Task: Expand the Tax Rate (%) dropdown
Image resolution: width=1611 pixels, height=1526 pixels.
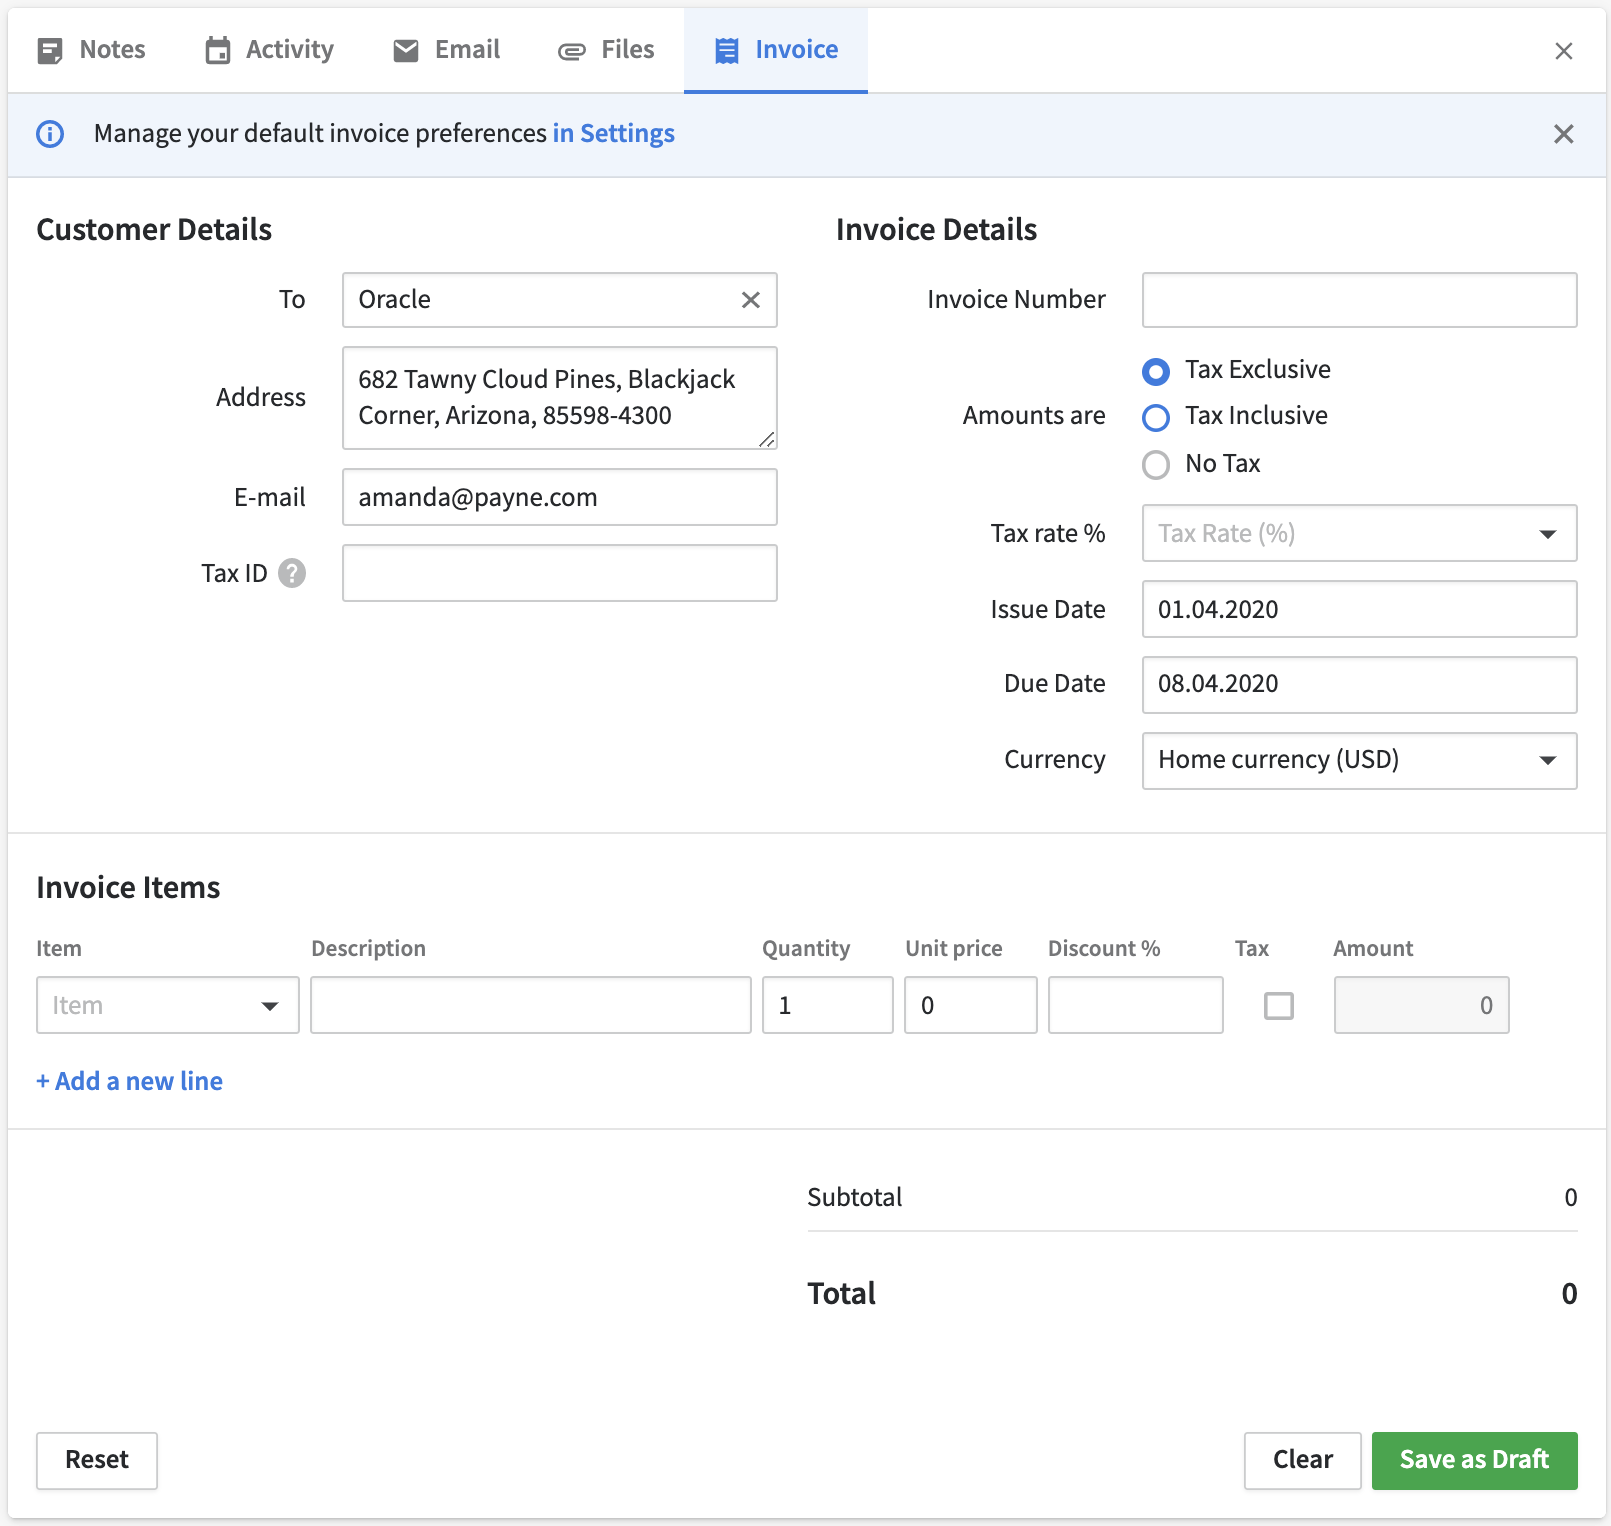Action: click(1359, 534)
